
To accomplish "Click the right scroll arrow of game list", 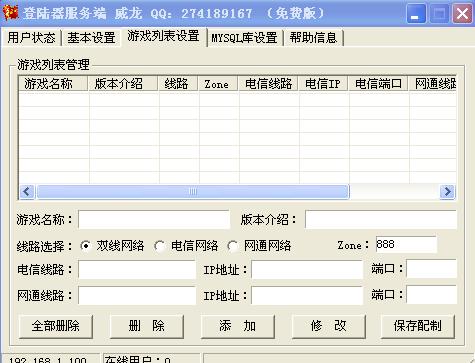I will pyautogui.click(x=447, y=192).
